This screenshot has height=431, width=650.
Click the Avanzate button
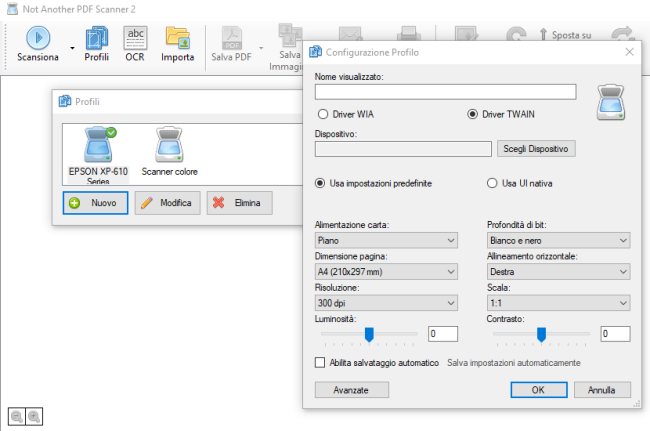(x=351, y=389)
